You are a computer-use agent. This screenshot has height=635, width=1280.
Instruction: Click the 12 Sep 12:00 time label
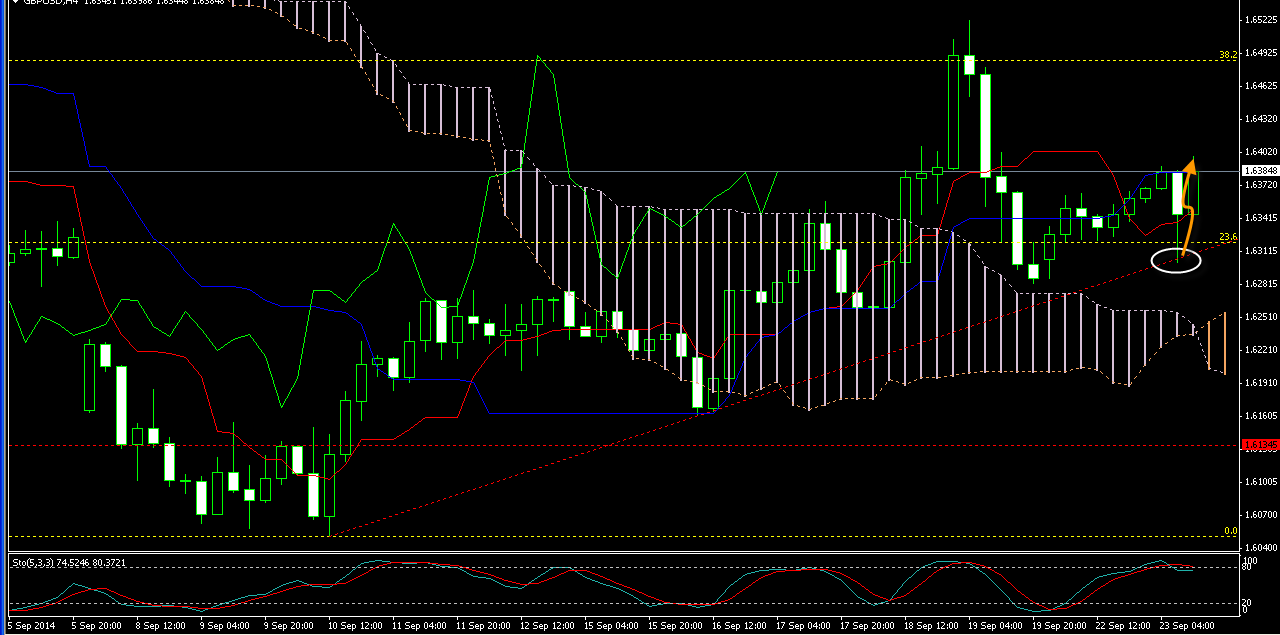coord(545,625)
